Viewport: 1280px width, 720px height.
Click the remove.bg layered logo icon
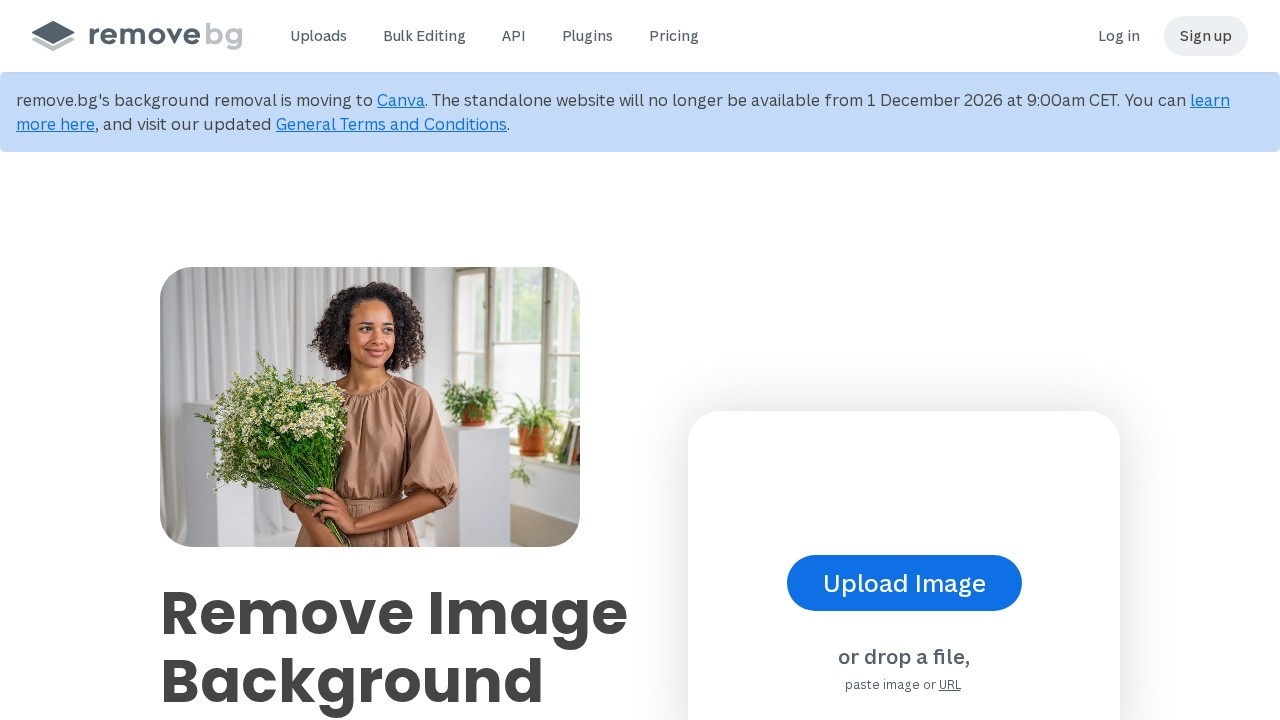point(53,36)
